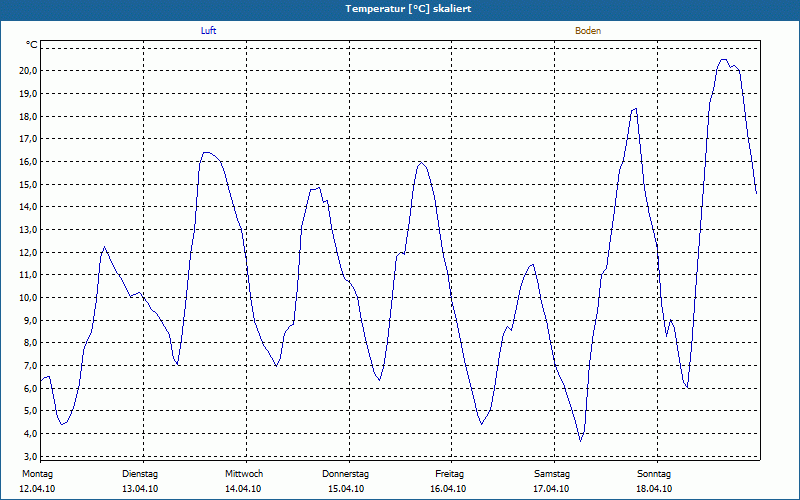
Task: Click the 13,0 y-axis value
Action: click(x=29, y=230)
